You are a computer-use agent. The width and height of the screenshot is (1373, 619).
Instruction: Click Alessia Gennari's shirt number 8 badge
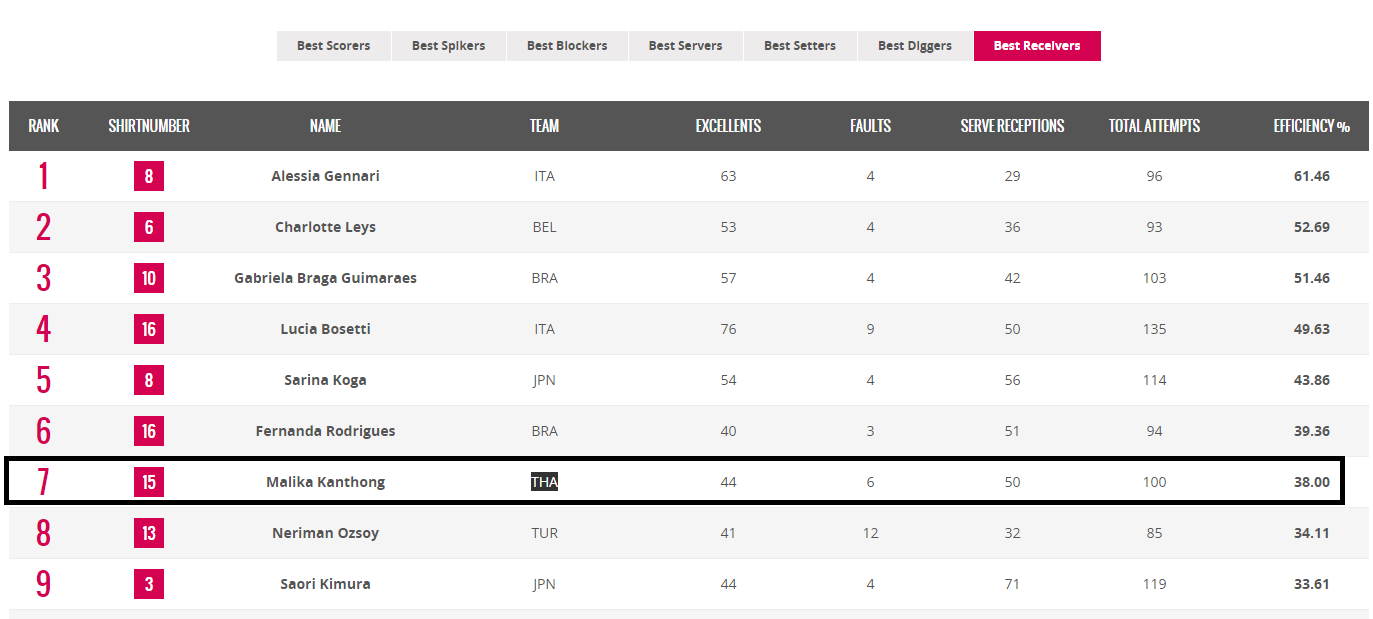(149, 177)
